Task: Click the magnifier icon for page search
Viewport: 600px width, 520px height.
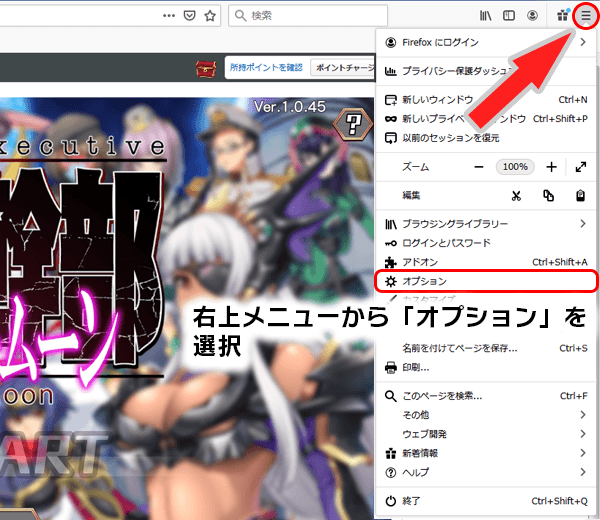Action: coord(391,396)
